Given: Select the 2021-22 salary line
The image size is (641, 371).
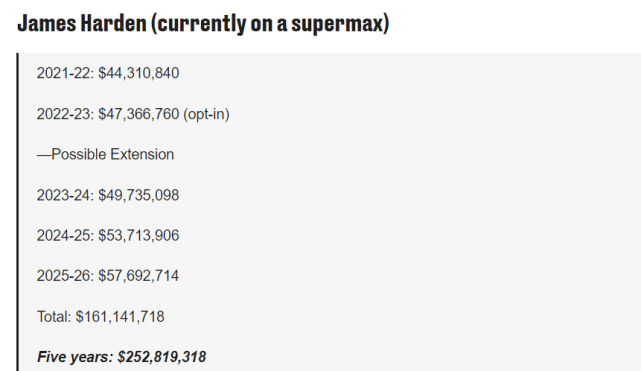Looking at the screenshot, I should point(108,73).
